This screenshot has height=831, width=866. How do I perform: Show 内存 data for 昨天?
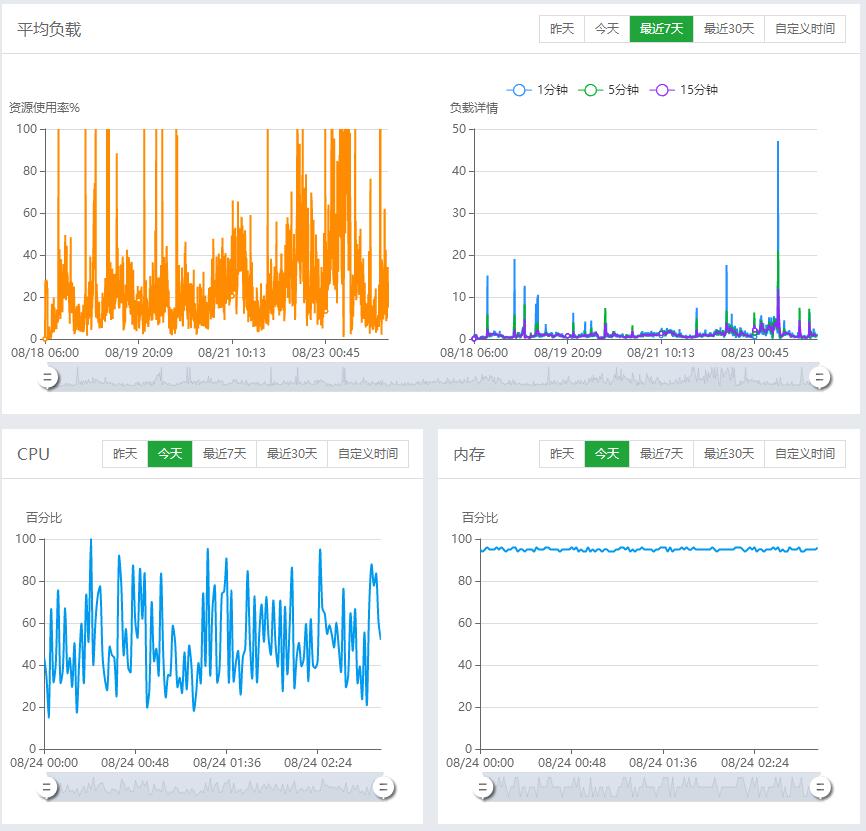pyautogui.click(x=561, y=454)
